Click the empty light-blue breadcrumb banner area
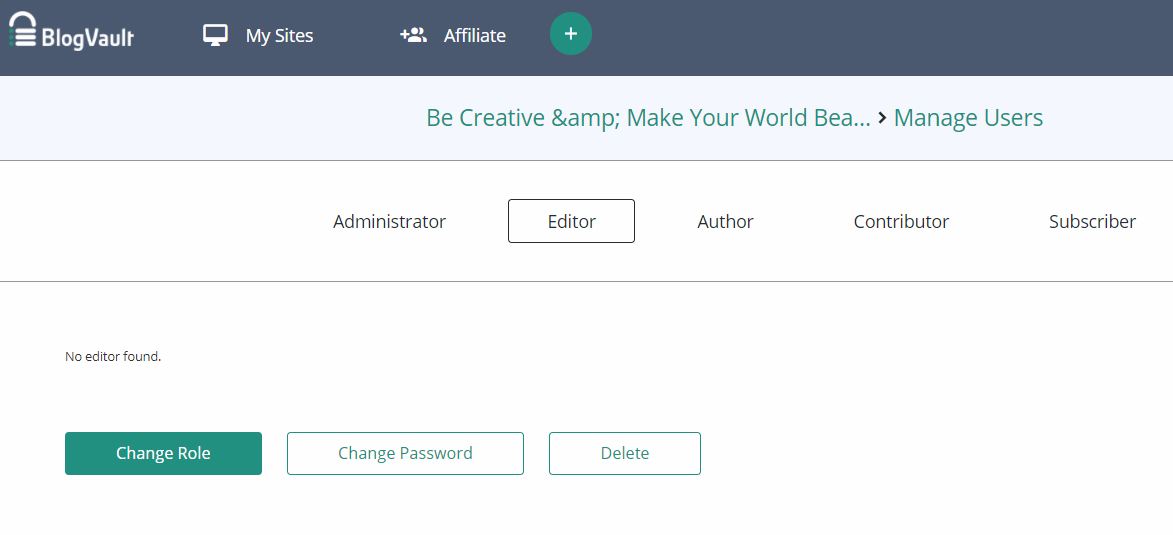The image size is (1173, 535). (200, 118)
